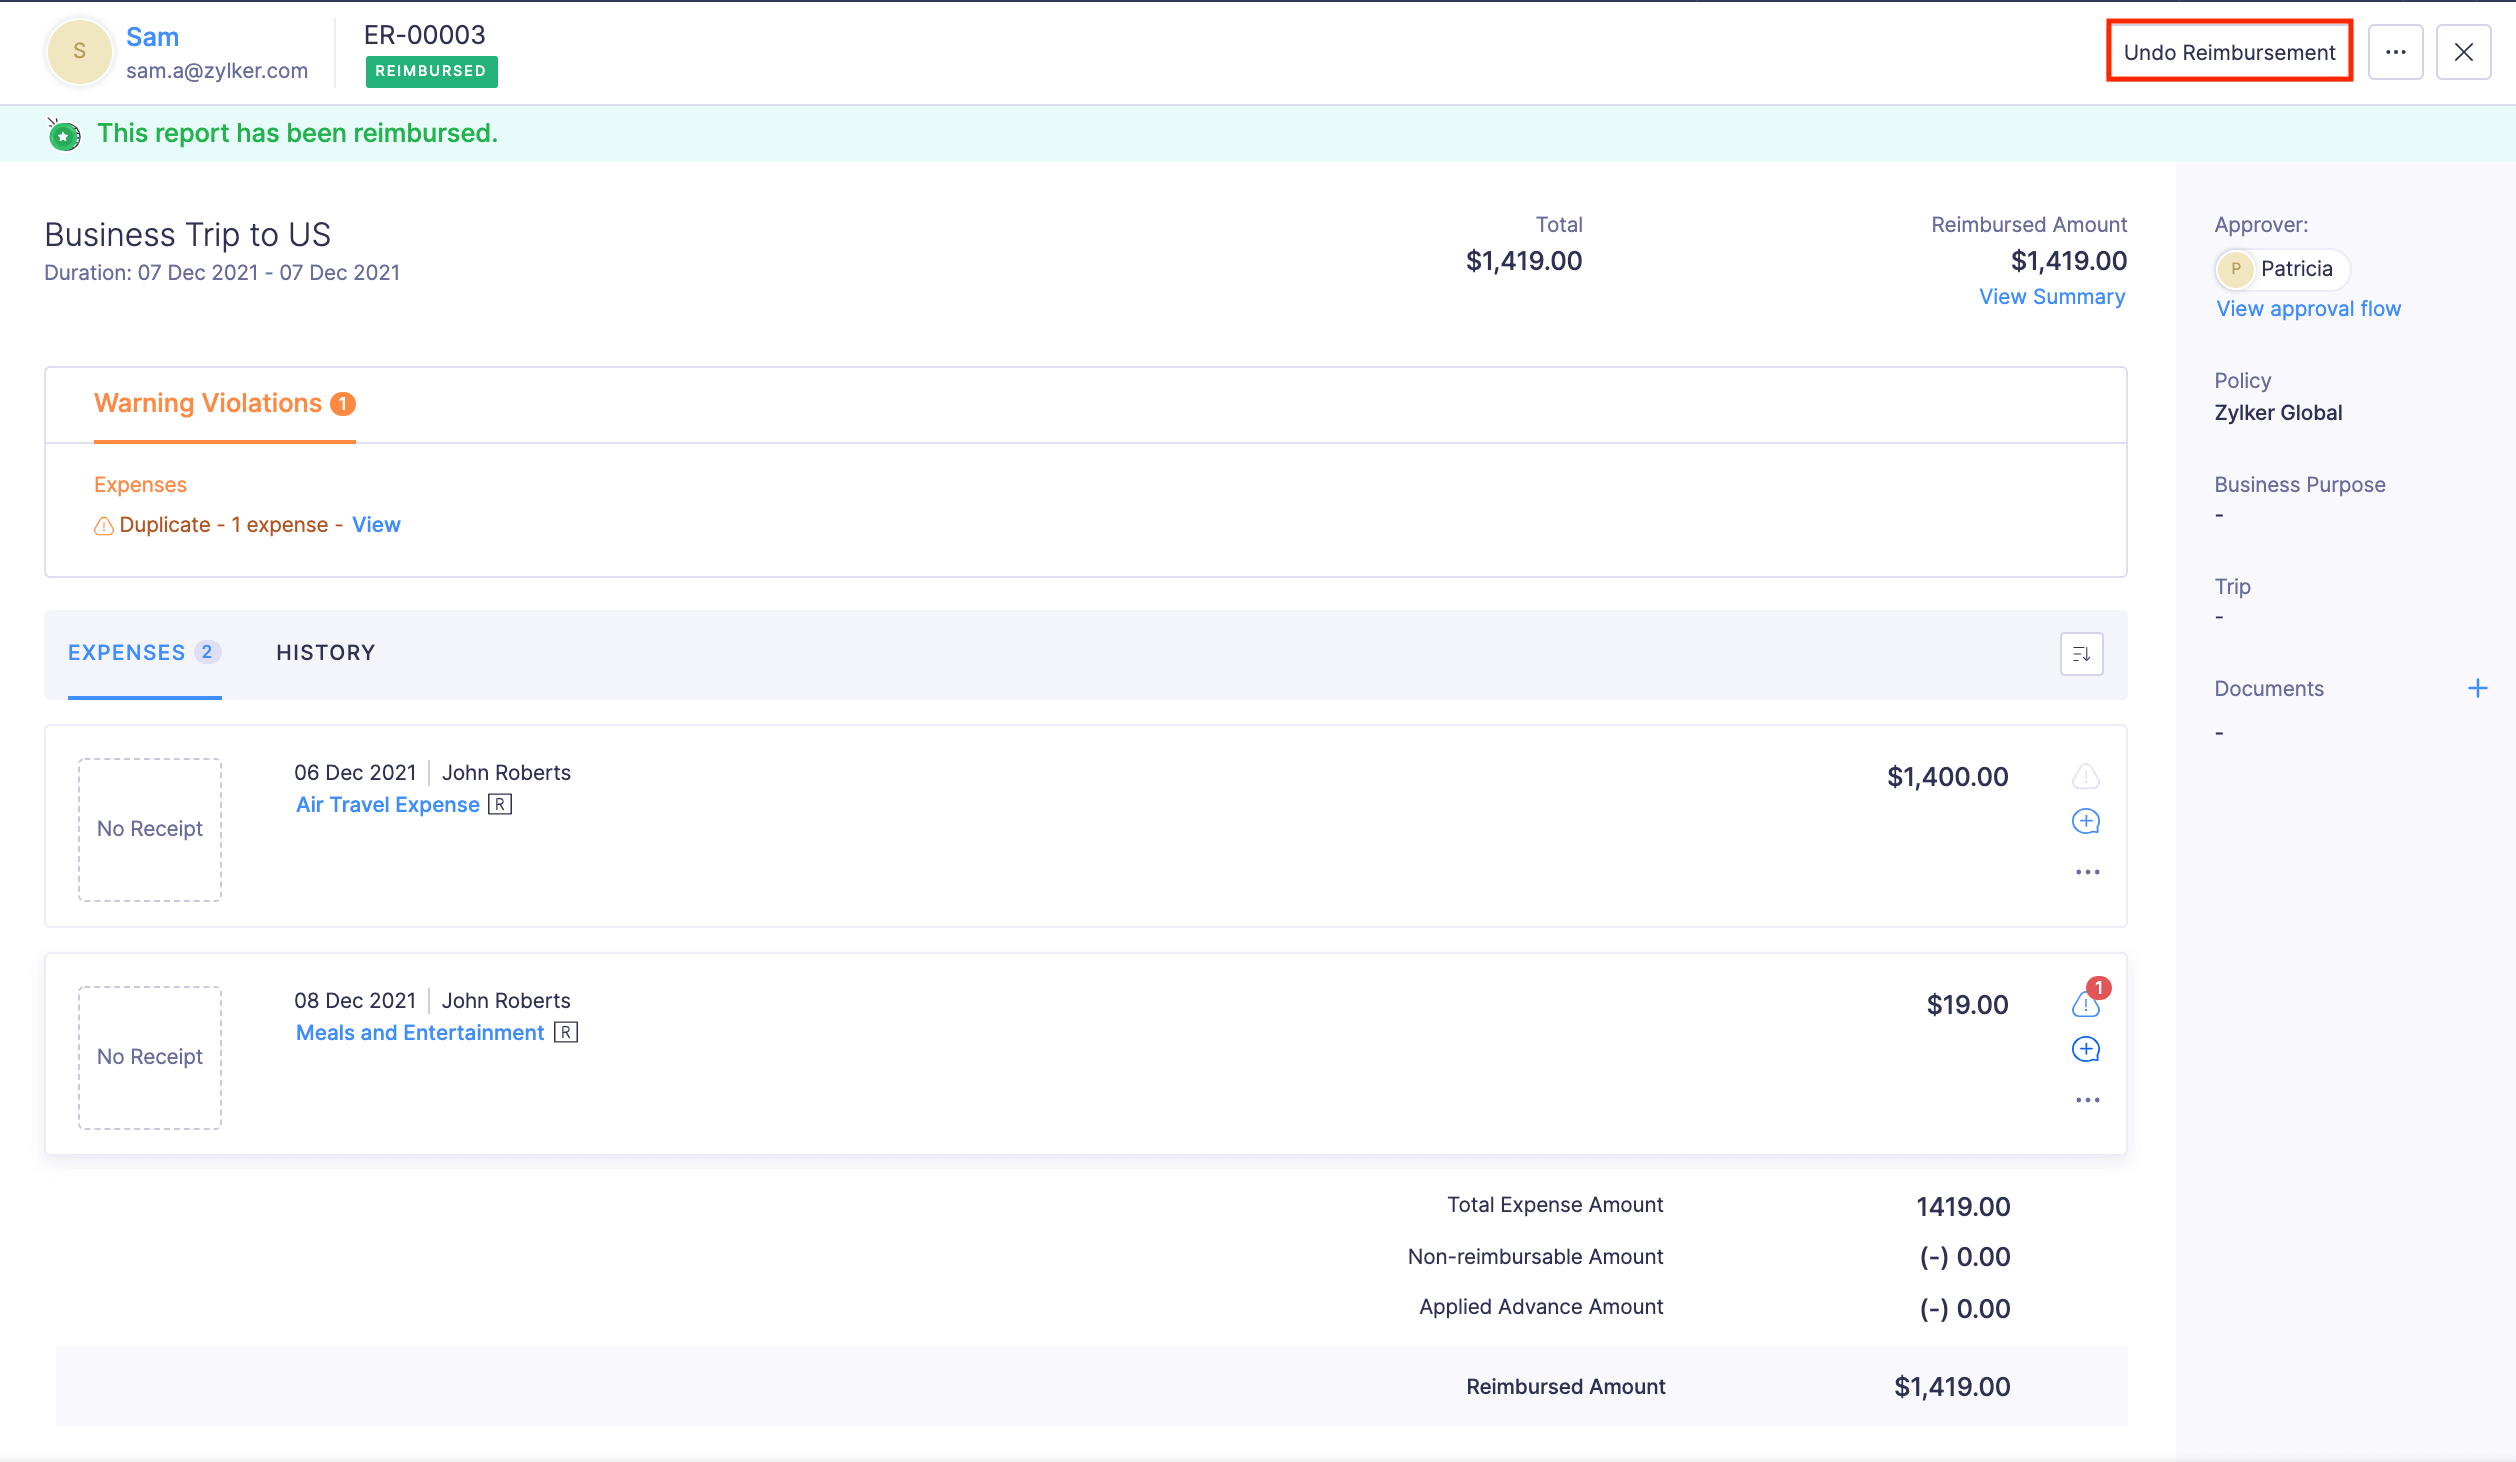Click the reimbursable badge on Air Travel Expense

[500, 803]
